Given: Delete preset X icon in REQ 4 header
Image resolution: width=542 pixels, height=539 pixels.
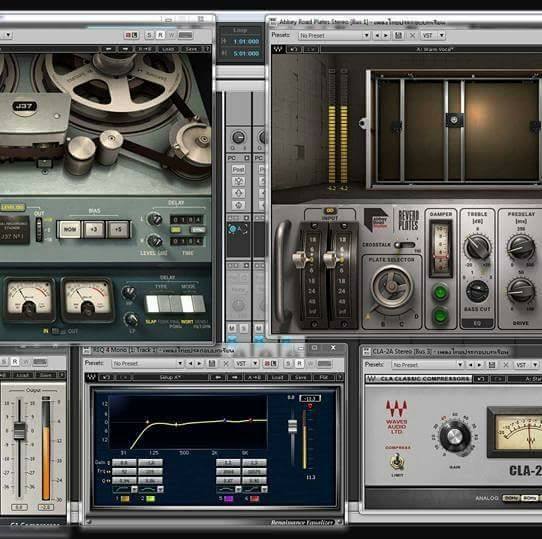Looking at the screenshot, I should click(226, 363).
